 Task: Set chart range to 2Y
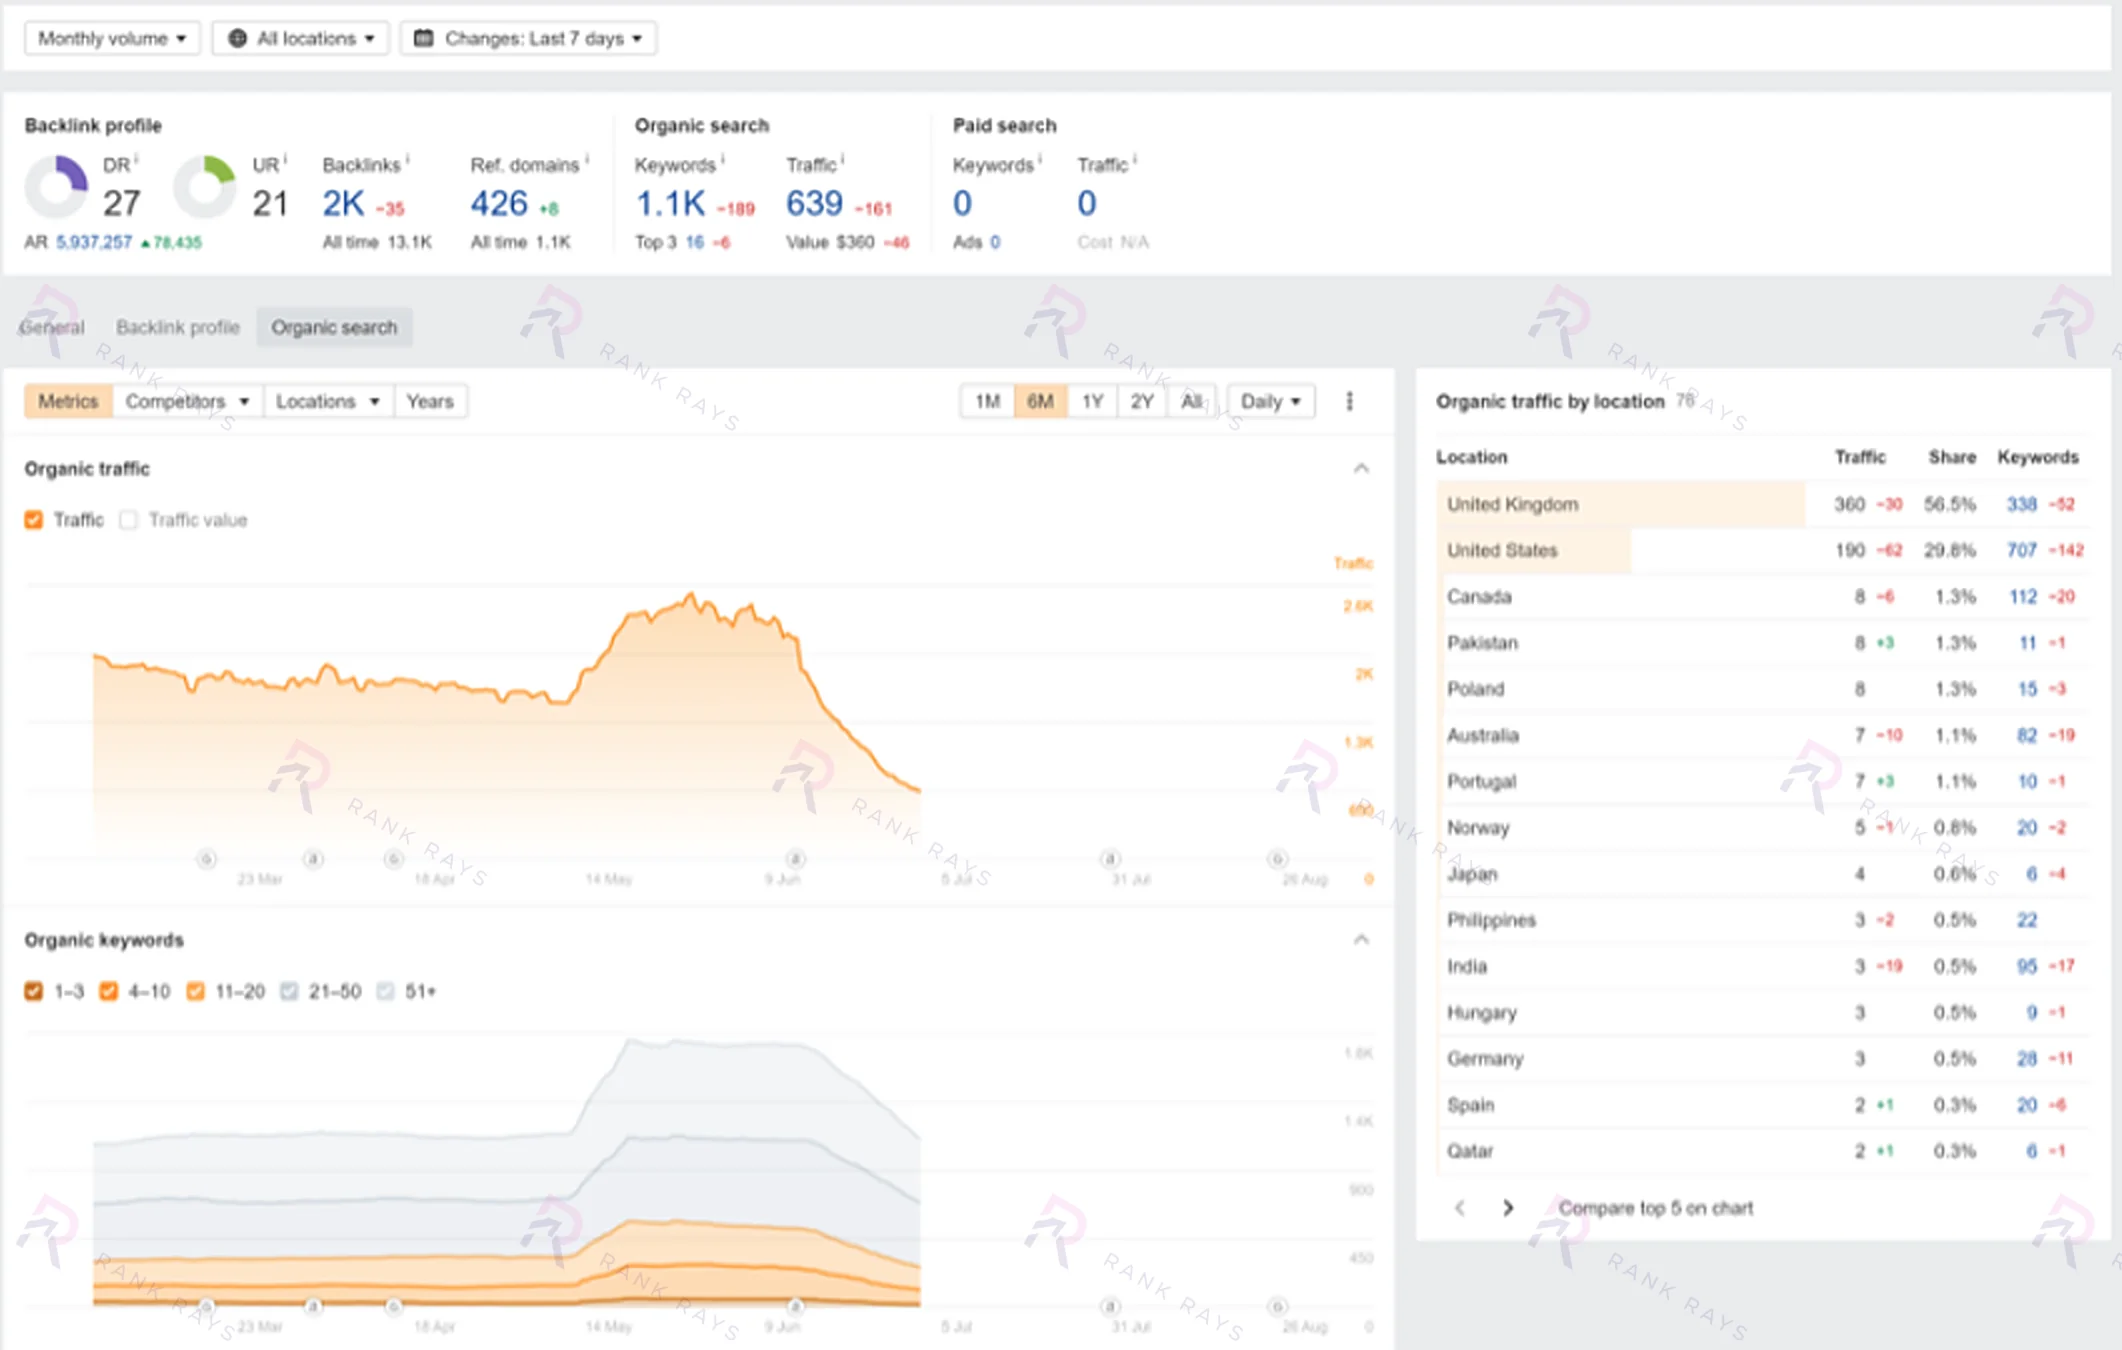tap(1142, 401)
